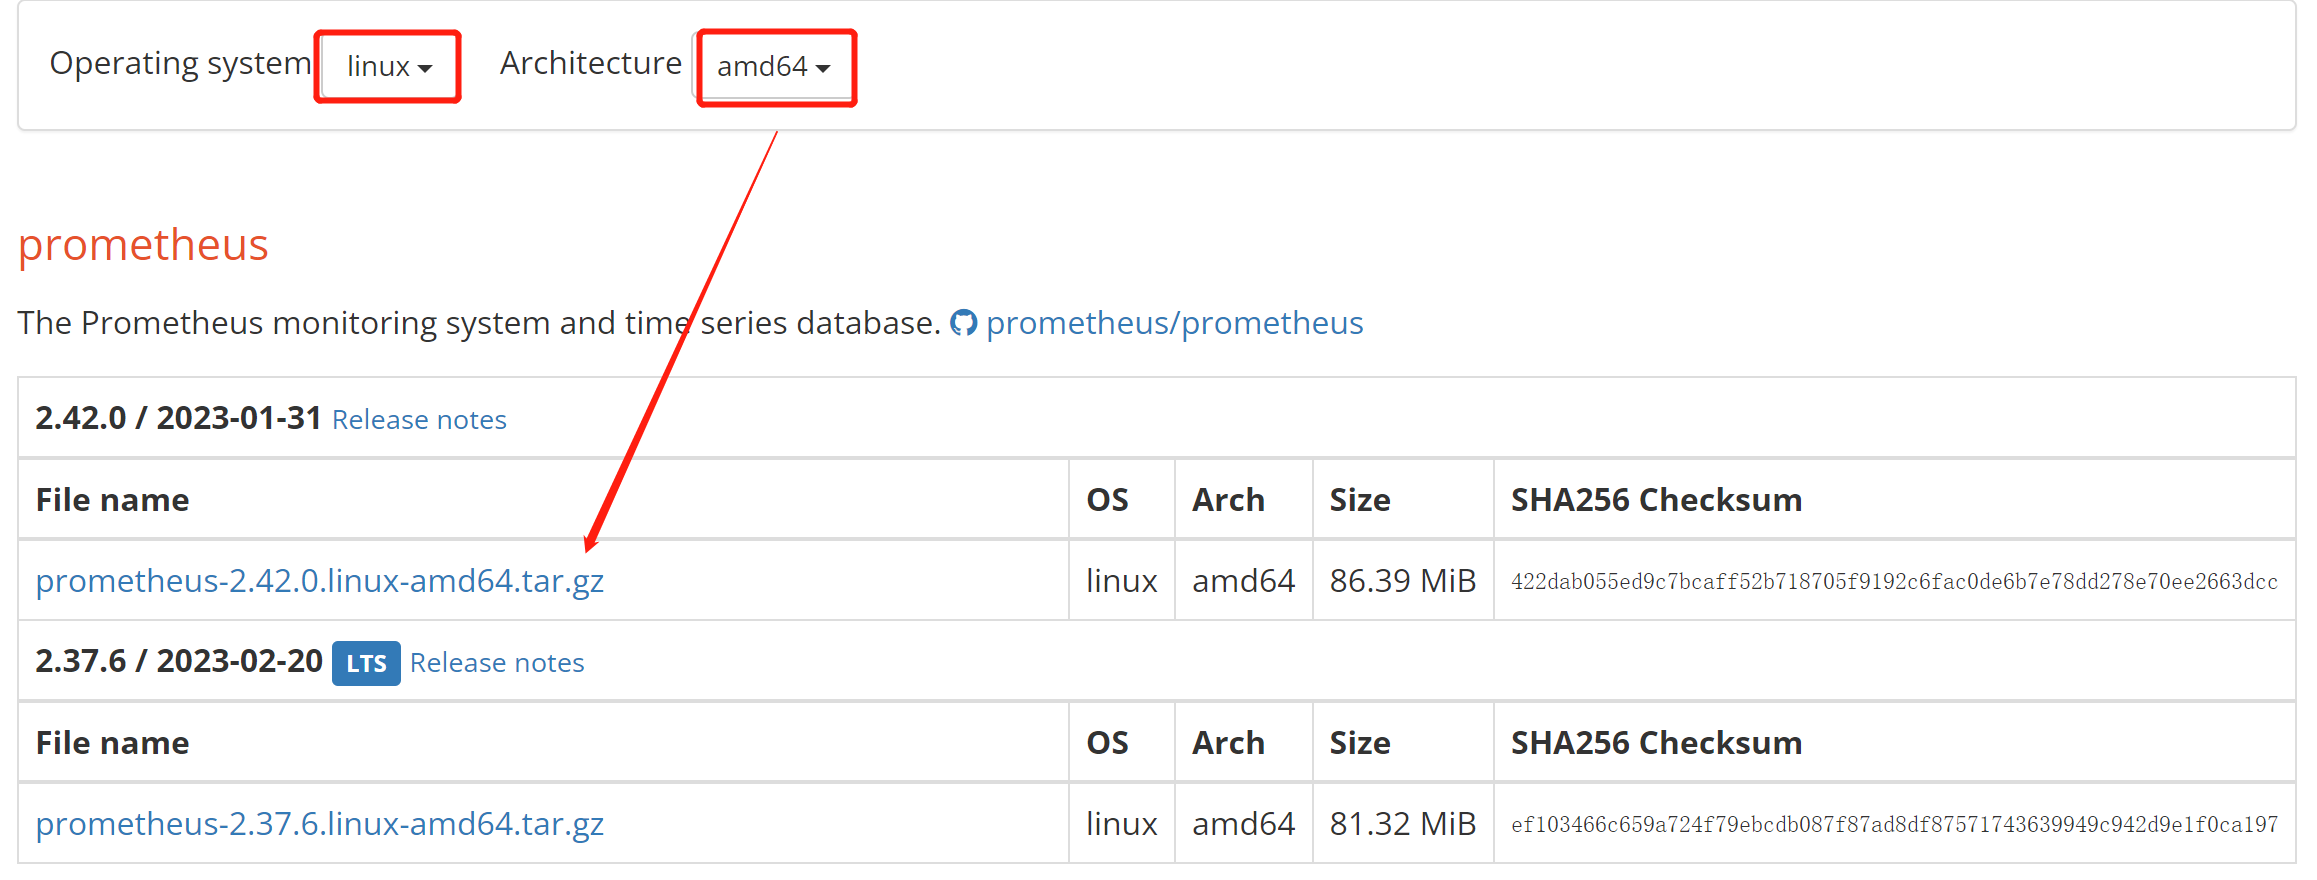
Task: Open Release notes for version 2.37.6
Action: coord(497,663)
